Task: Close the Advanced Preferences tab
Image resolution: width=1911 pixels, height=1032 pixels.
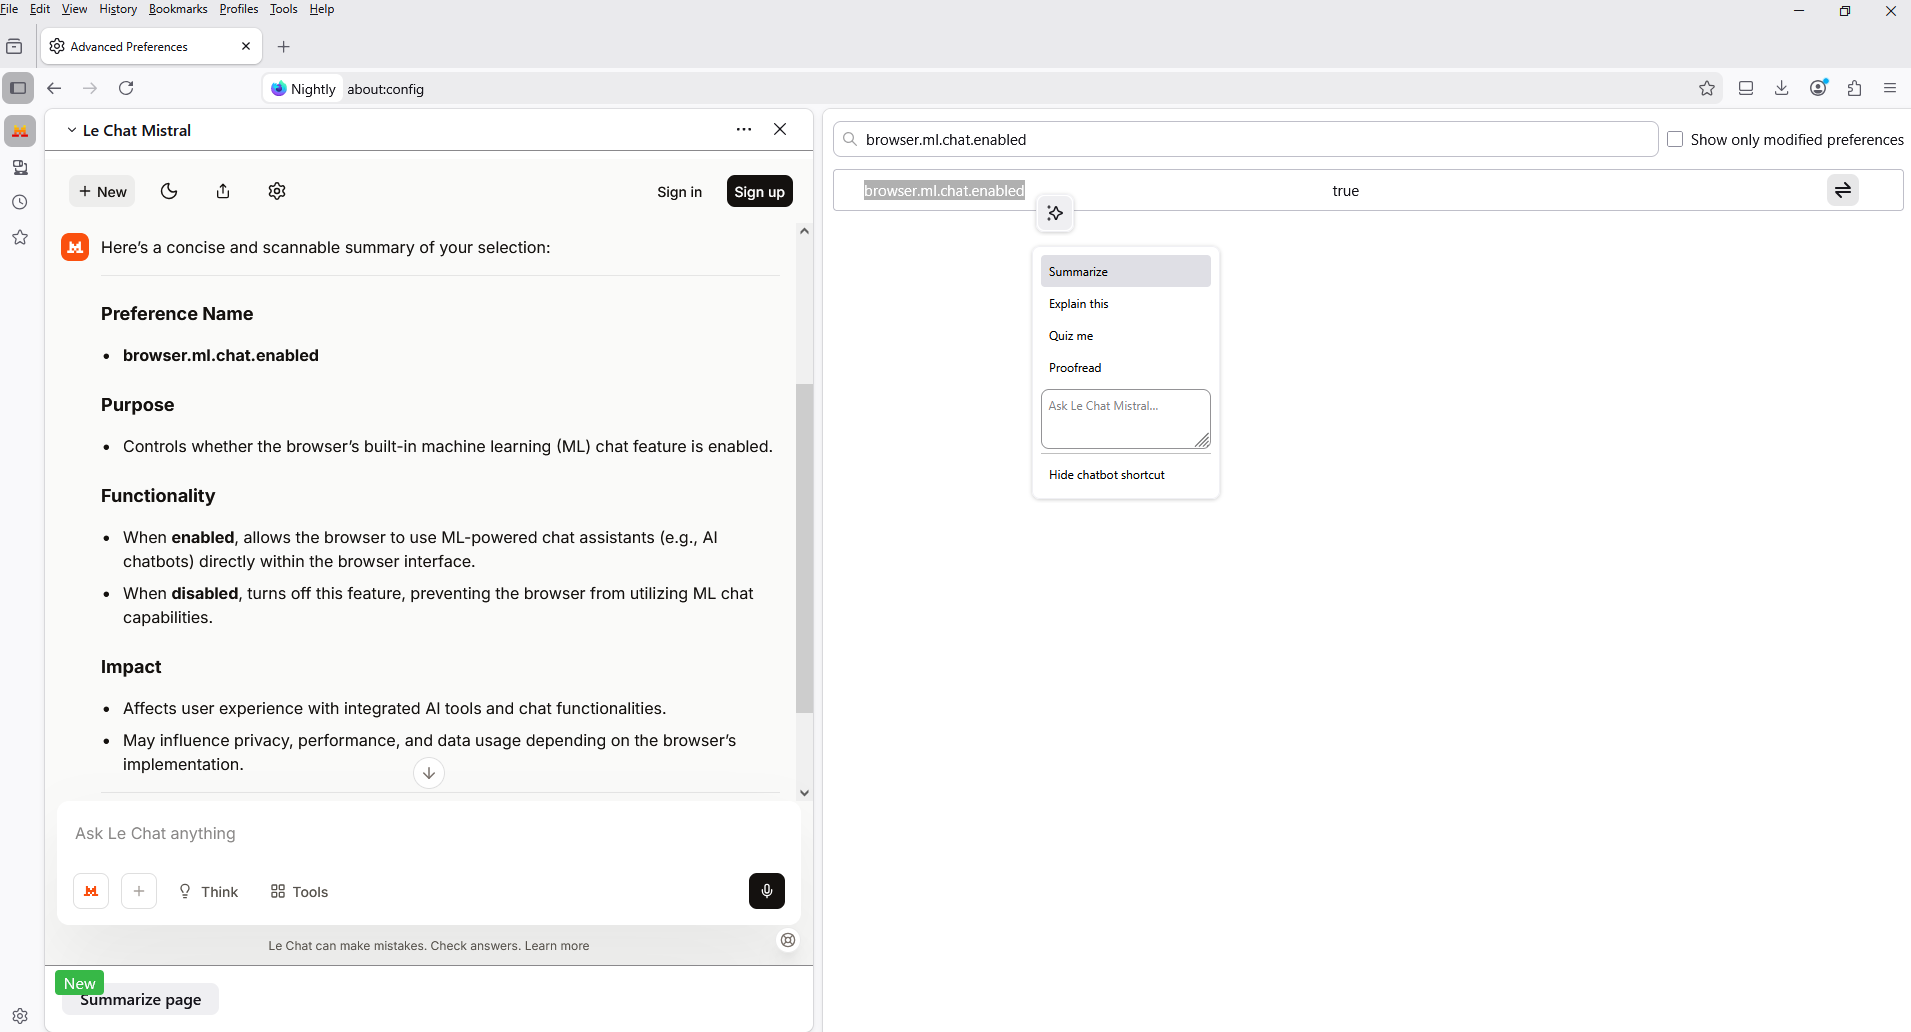Action: [x=246, y=46]
